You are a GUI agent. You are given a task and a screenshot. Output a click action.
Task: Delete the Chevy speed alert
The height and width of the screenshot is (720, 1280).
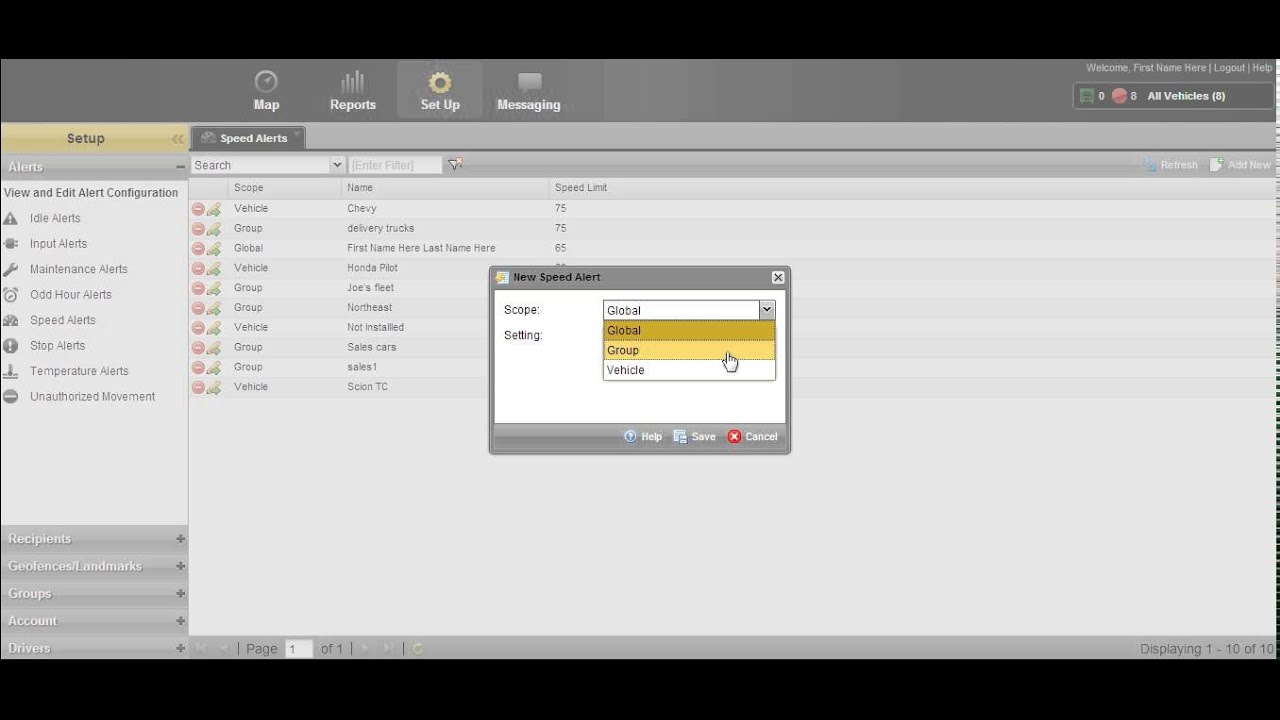click(x=198, y=209)
